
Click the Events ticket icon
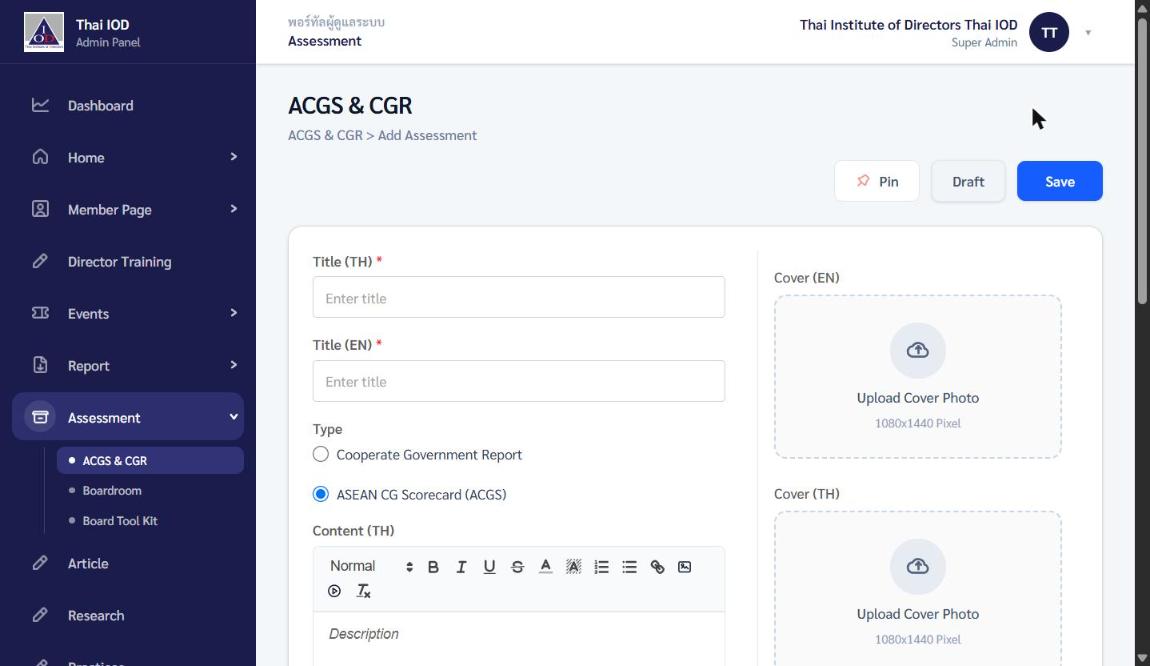tap(40, 313)
